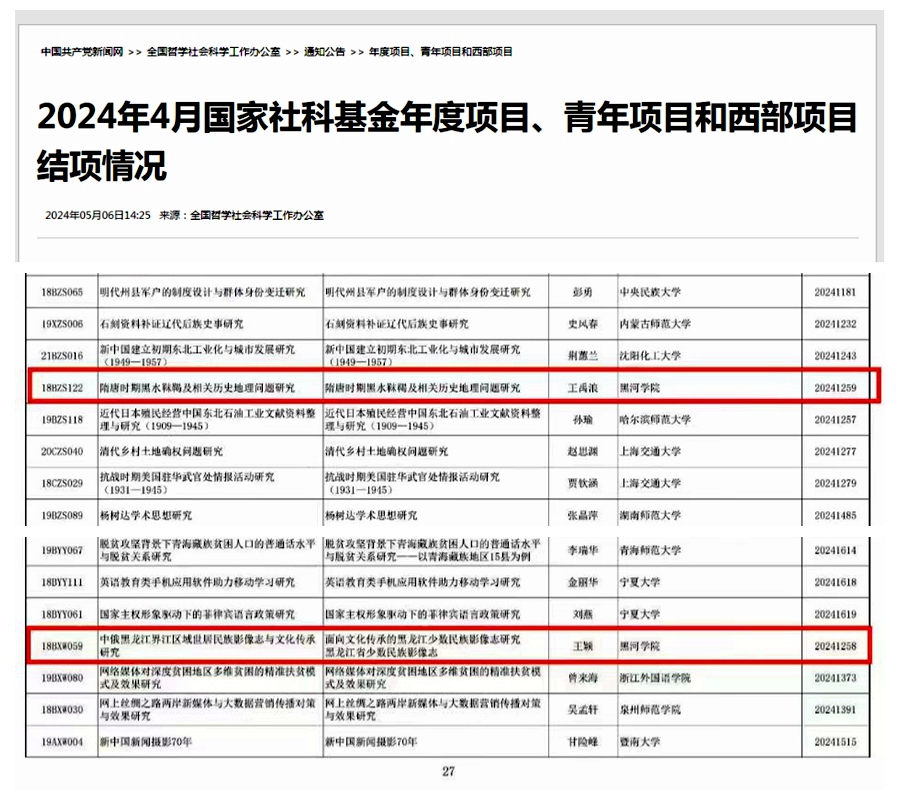Viewport: 900px width, 800px height.
Task: Select project number 18BYY061
Action: pyautogui.click(x=62, y=615)
